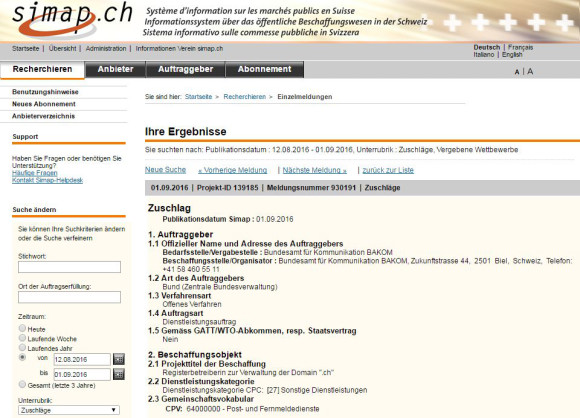
Task: Click the von date field 12.08.2016
Action: pos(82,359)
